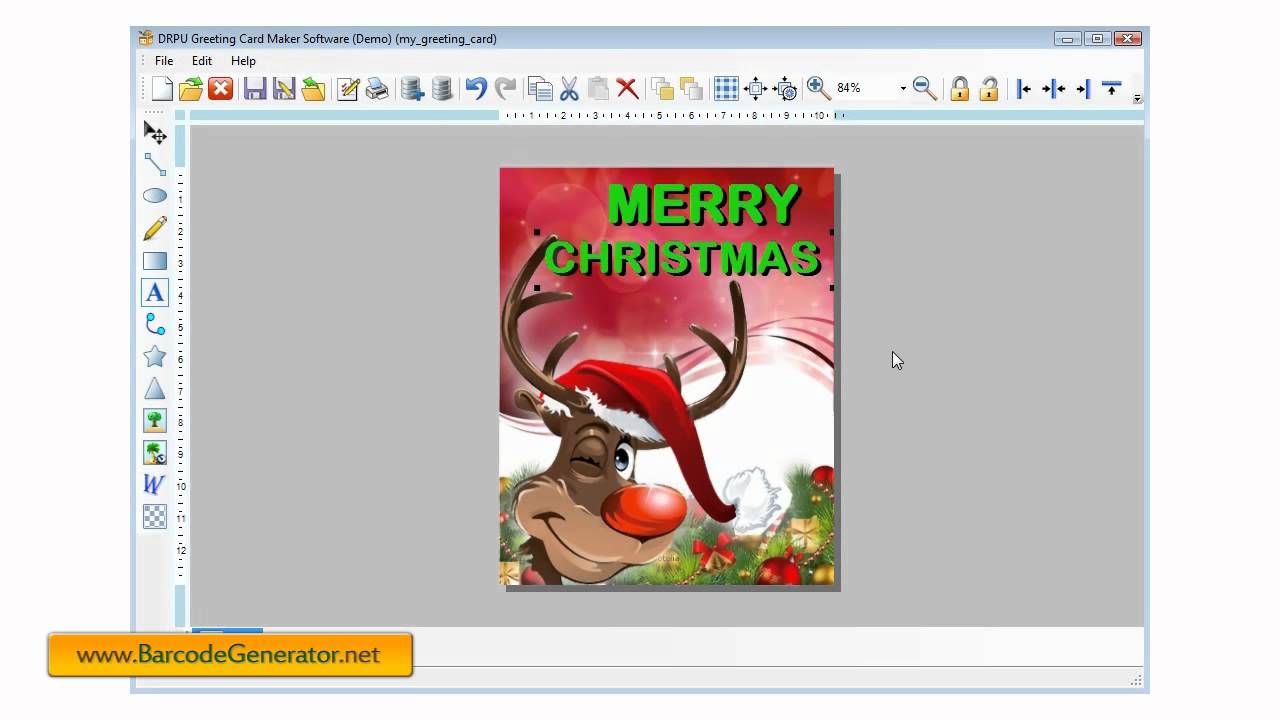Click the checkered background pattern tool
This screenshot has height=720, width=1280.
[x=155, y=516]
